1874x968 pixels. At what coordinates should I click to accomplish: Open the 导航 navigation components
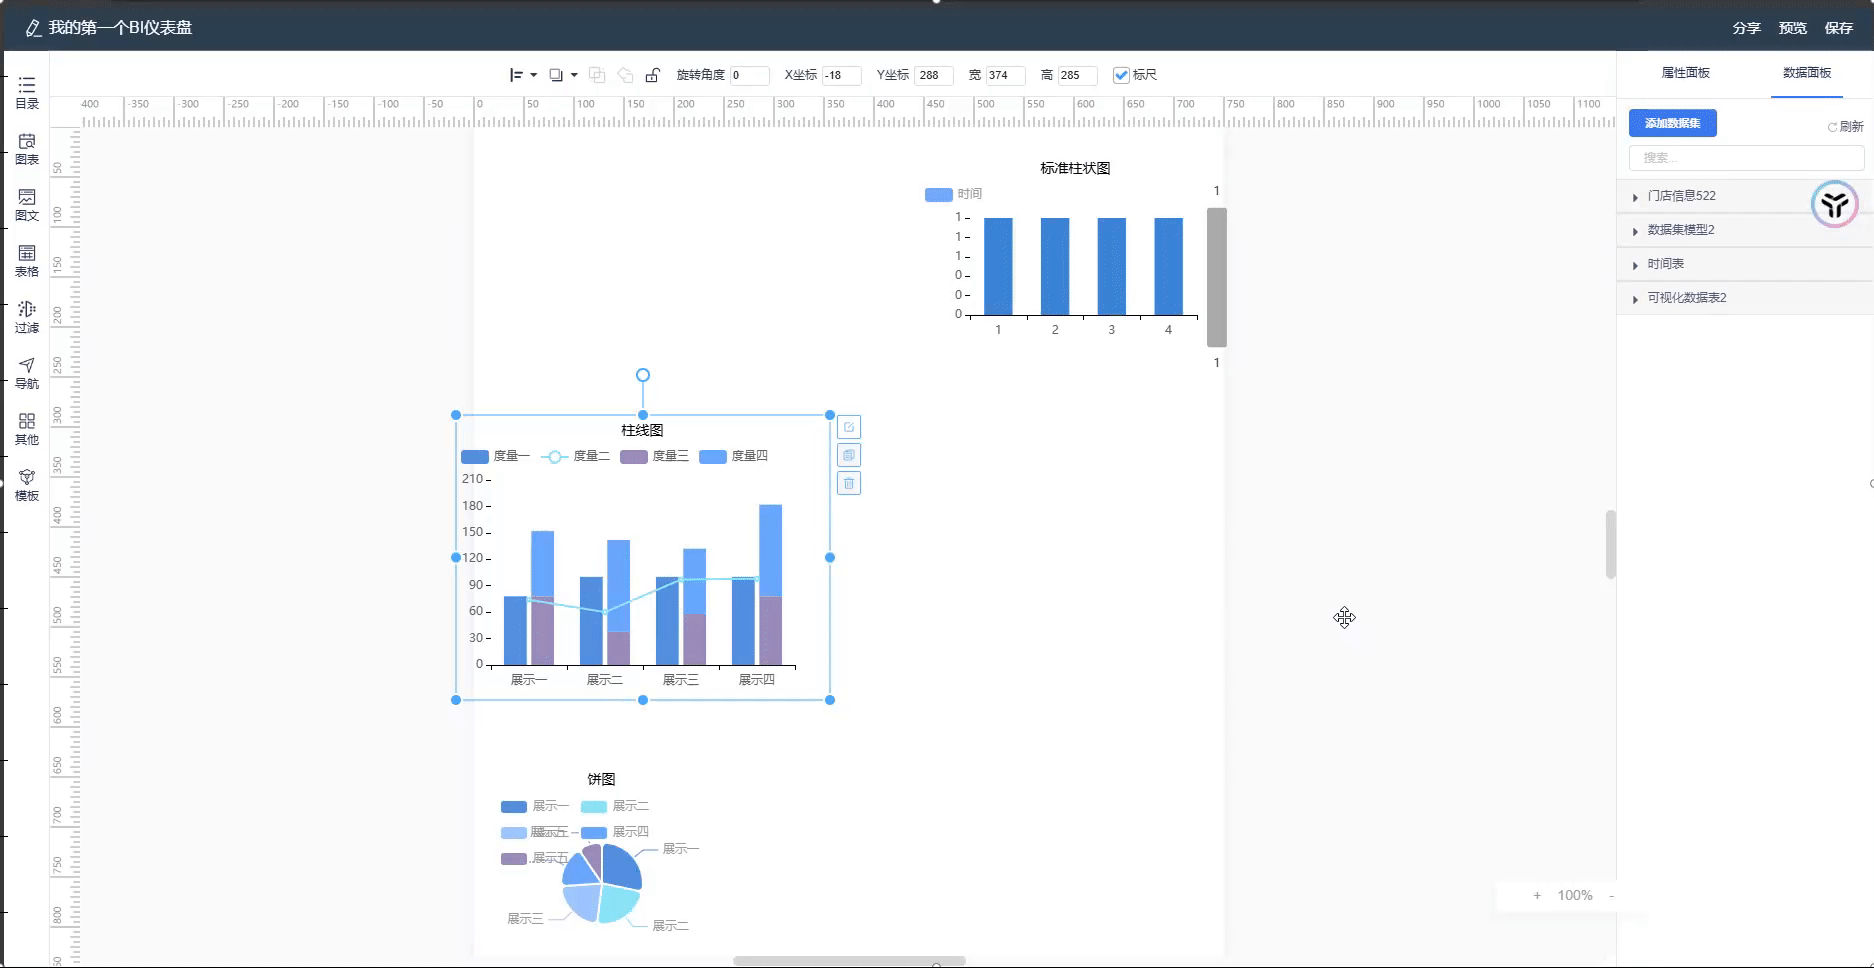pyautogui.click(x=27, y=373)
